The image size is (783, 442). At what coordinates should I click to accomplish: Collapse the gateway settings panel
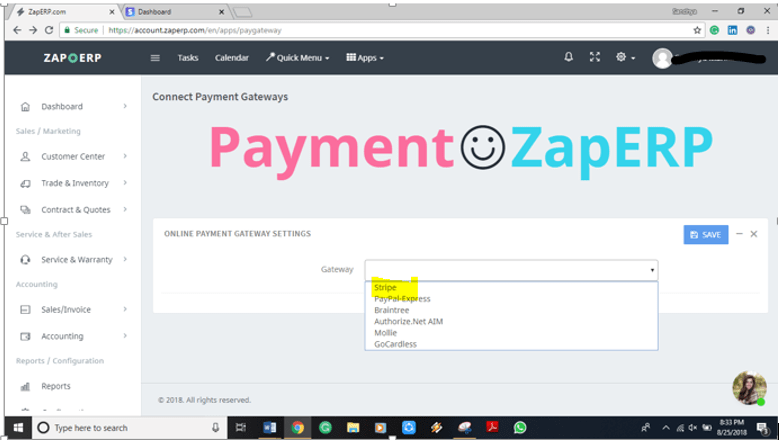(x=740, y=234)
